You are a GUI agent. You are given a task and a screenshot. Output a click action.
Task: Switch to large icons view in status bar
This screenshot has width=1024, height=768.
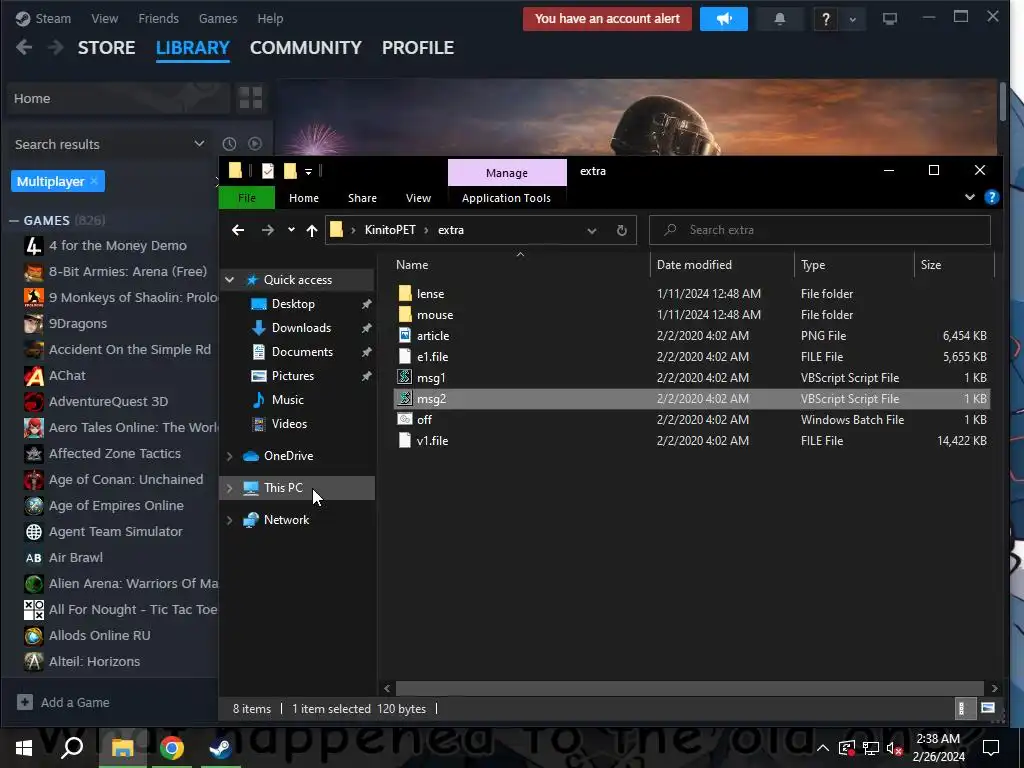(x=987, y=708)
